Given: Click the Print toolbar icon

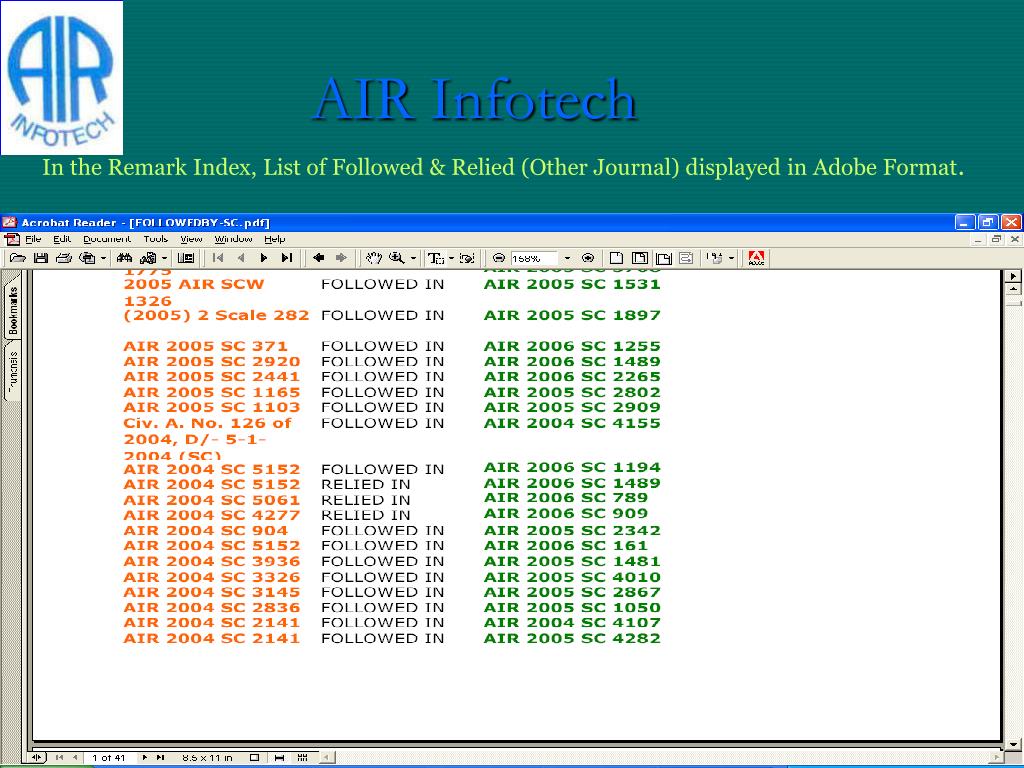Looking at the screenshot, I should click(x=63, y=258).
